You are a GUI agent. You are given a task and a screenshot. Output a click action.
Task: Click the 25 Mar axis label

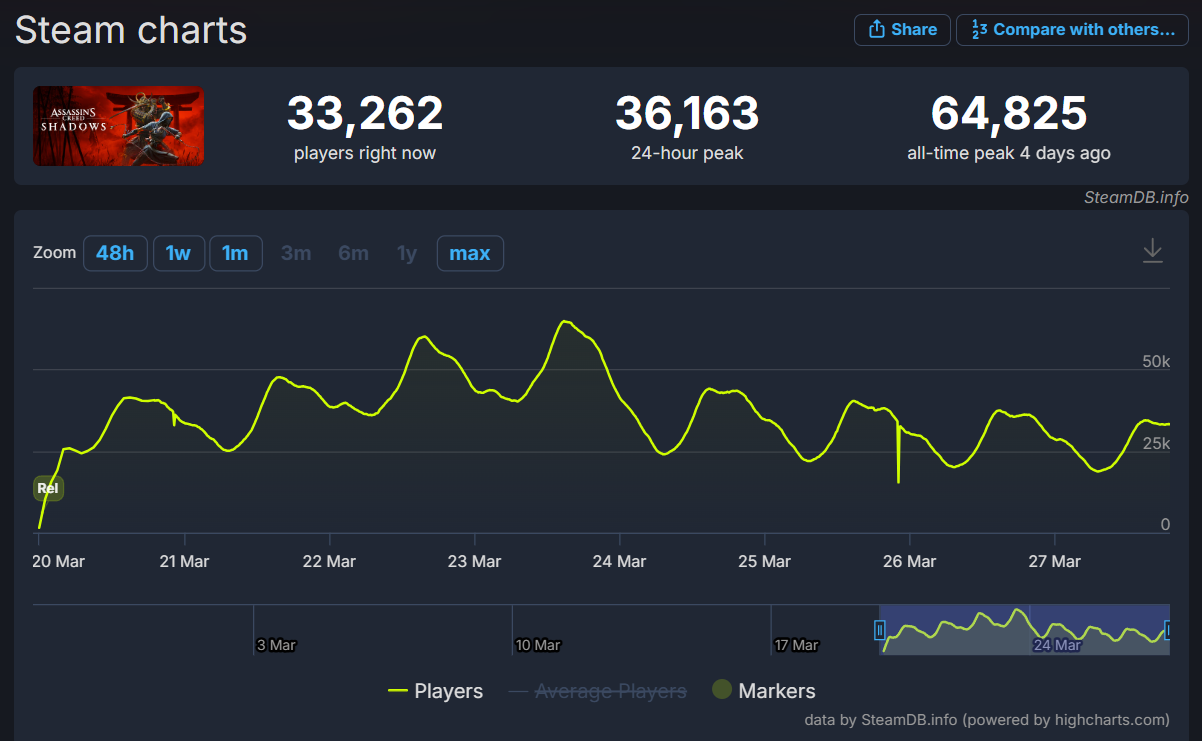pos(764,561)
